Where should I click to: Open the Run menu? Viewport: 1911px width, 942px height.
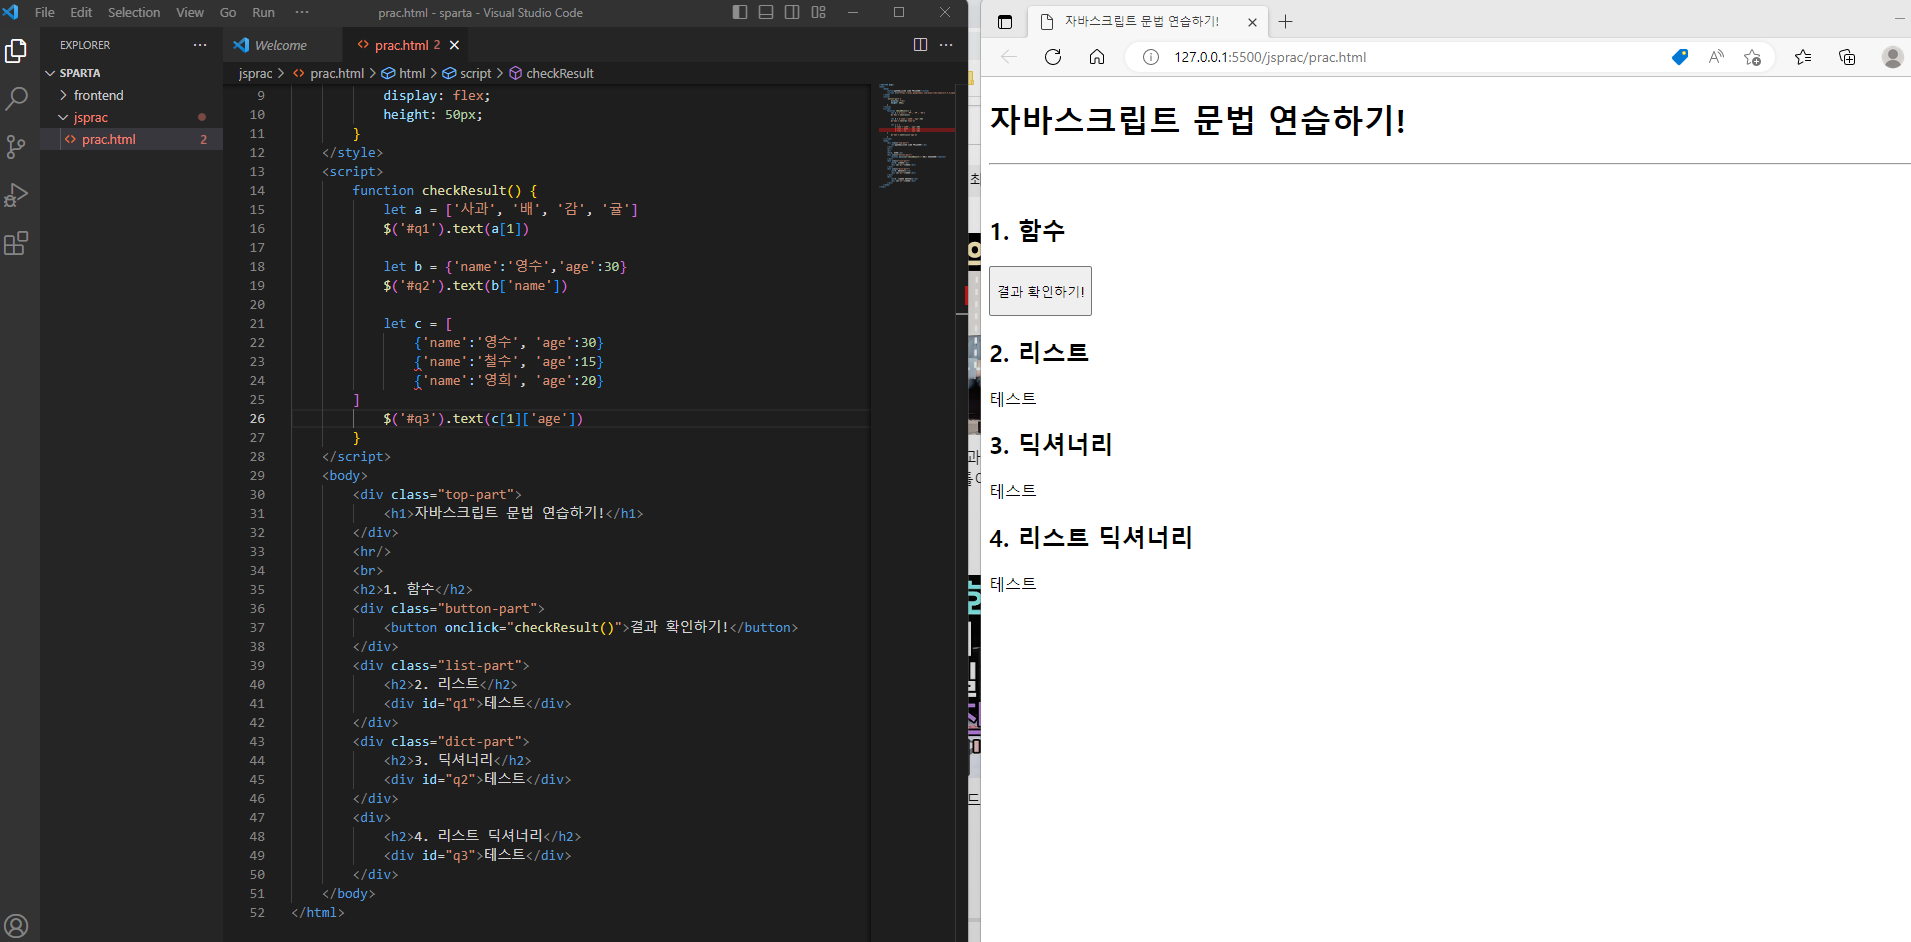point(263,12)
